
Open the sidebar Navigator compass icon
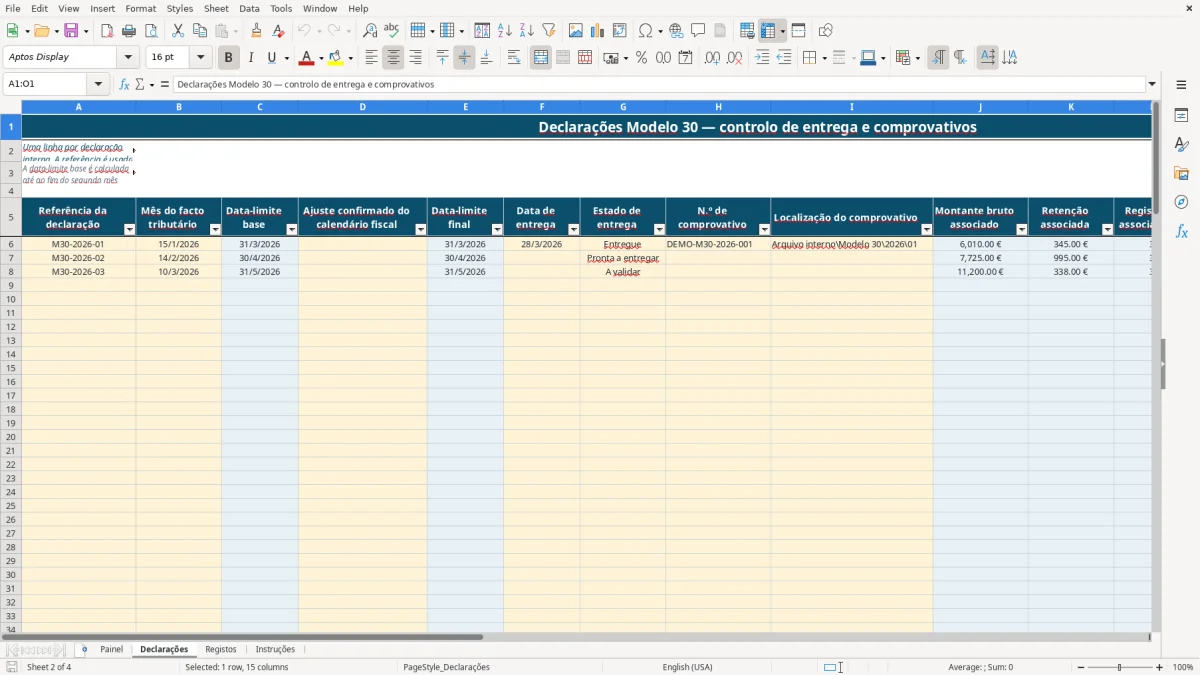[x=1181, y=203]
